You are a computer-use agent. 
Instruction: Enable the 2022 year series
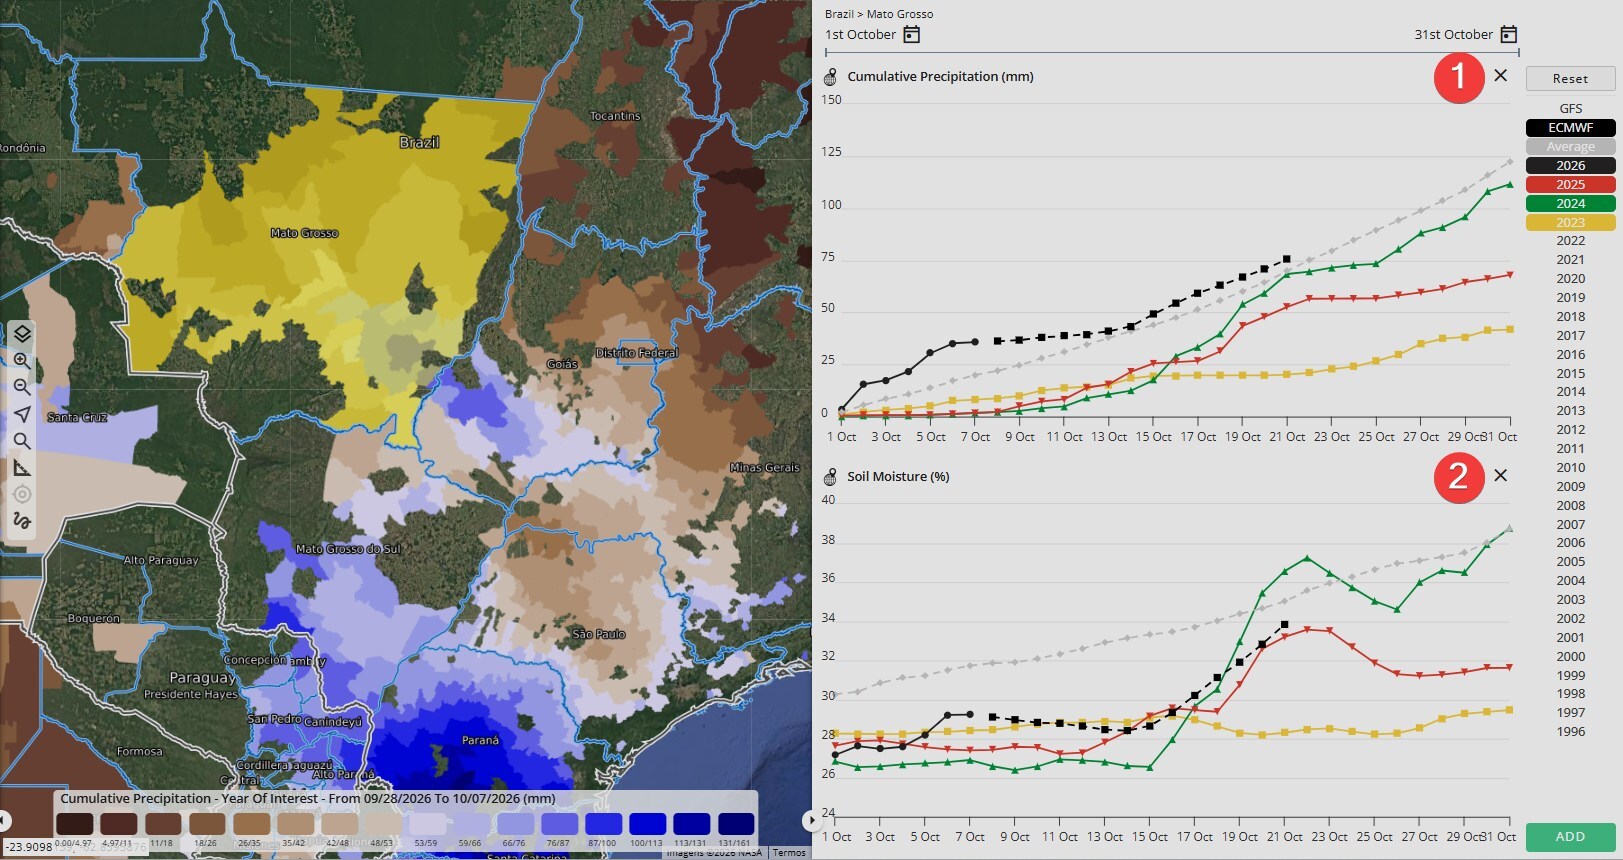1570,241
